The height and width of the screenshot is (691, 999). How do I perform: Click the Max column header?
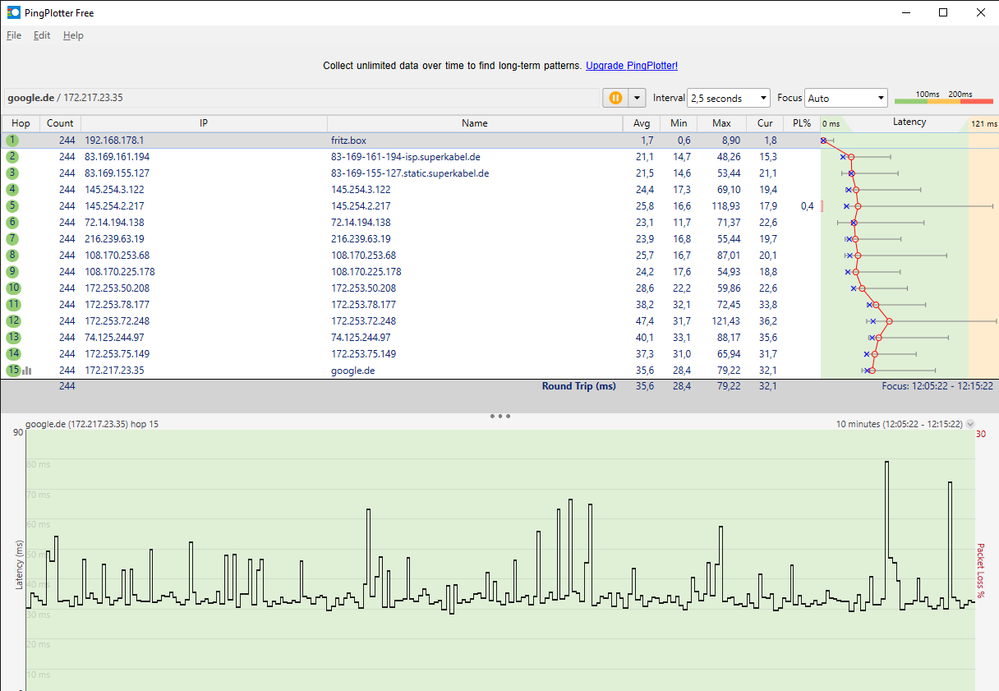[x=721, y=124]
